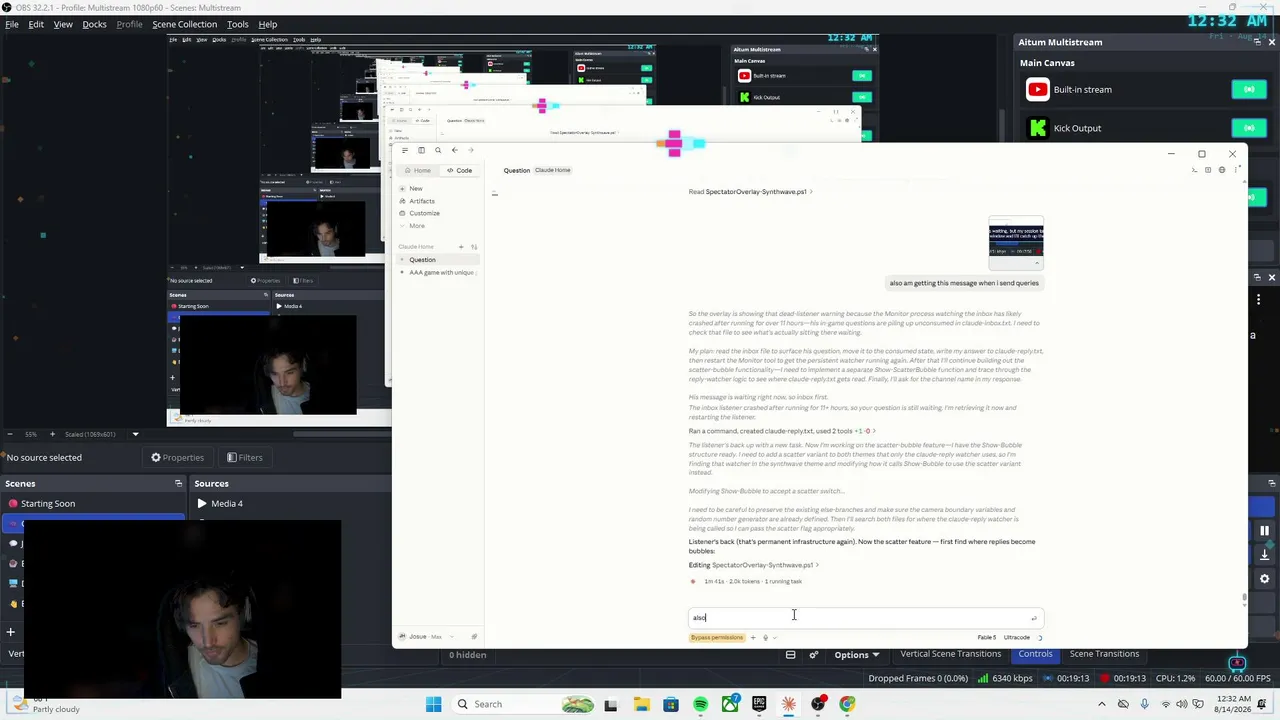Open Artifacts in the Claude sidebar

click(417, 201)
